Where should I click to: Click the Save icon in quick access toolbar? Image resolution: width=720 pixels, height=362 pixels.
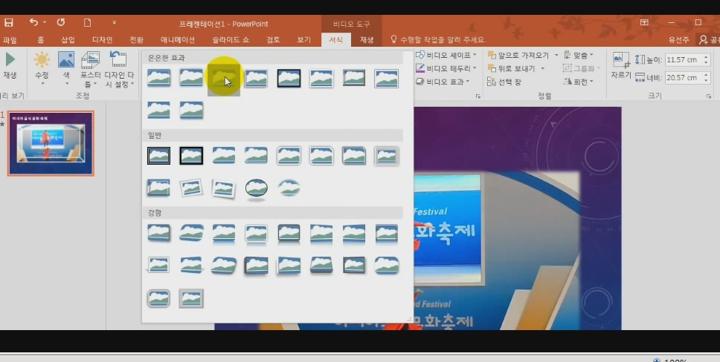click(8, 23)
